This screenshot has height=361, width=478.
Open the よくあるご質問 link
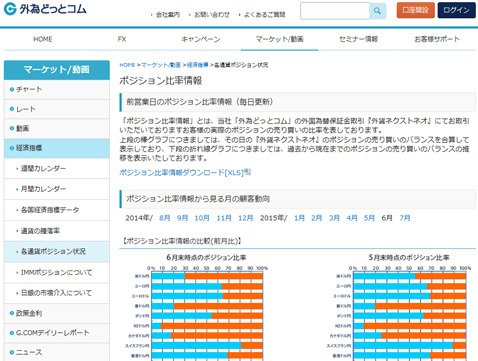coord(264,14)
